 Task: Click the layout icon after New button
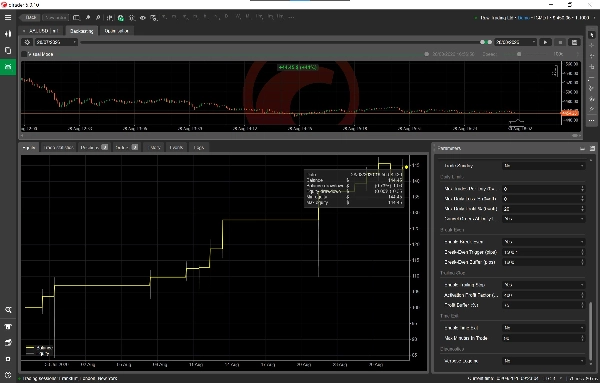pyautogui.click(x=77, y=18)
